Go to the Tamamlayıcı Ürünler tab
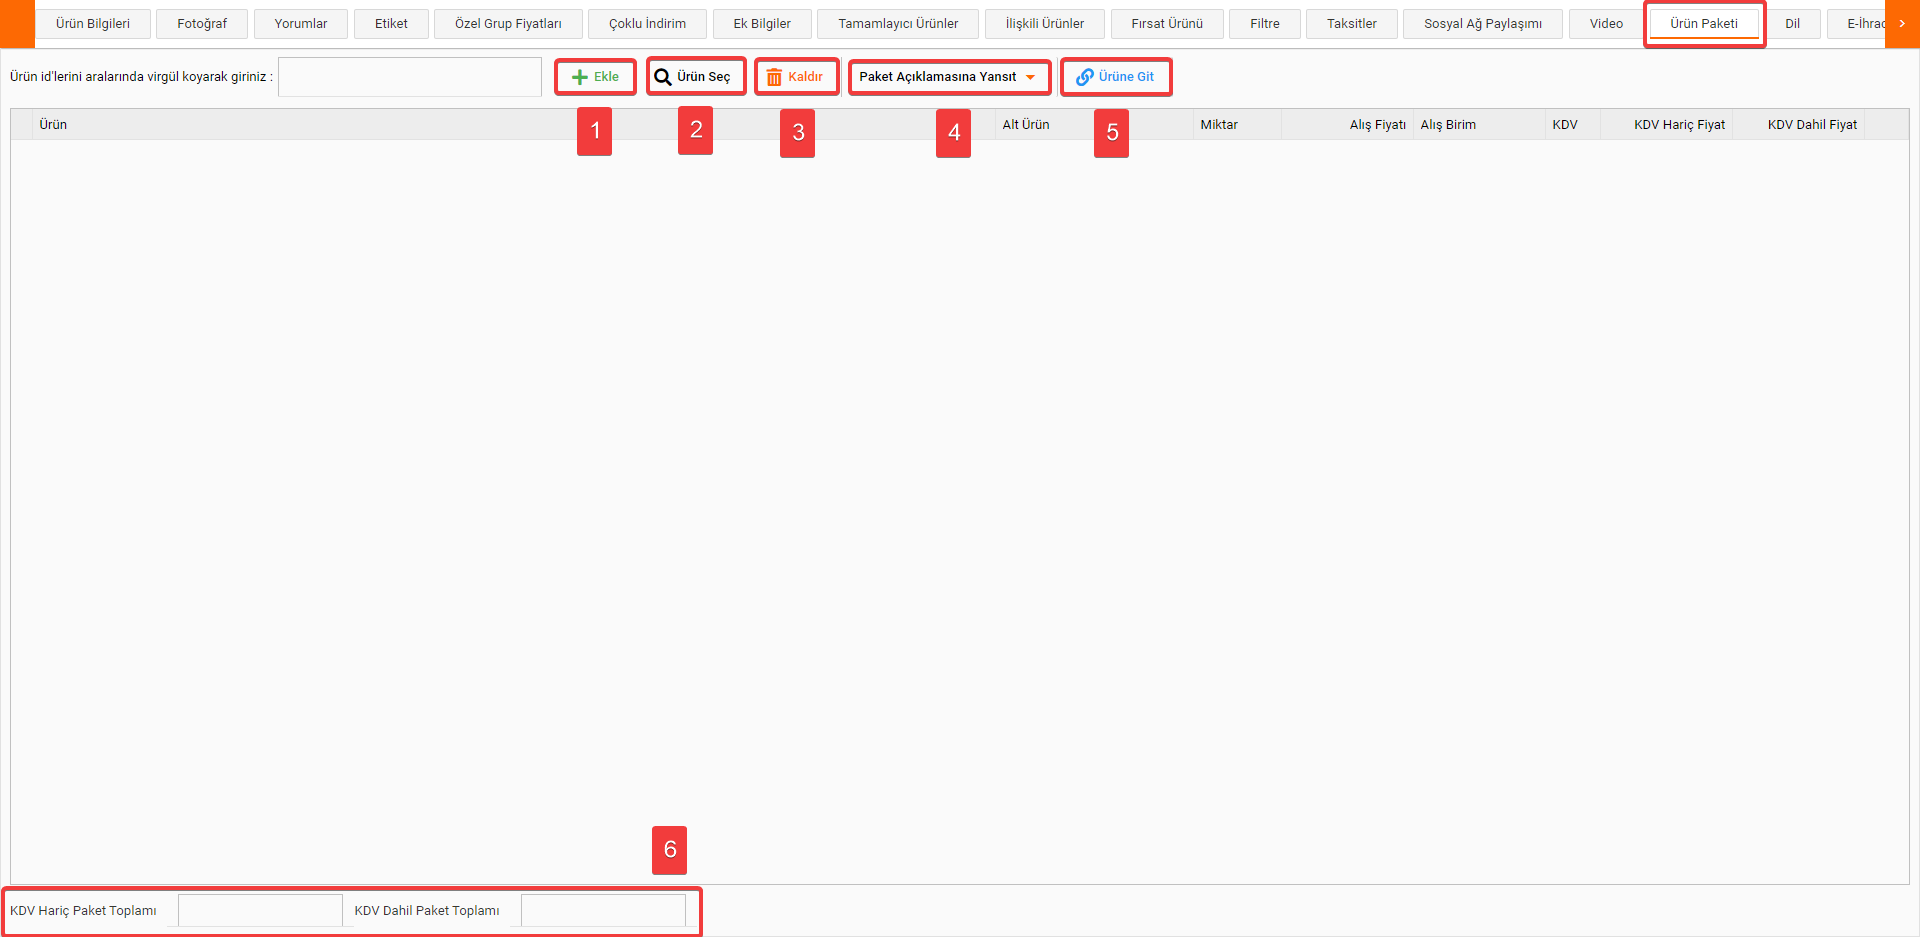 [x=898, y=24]
